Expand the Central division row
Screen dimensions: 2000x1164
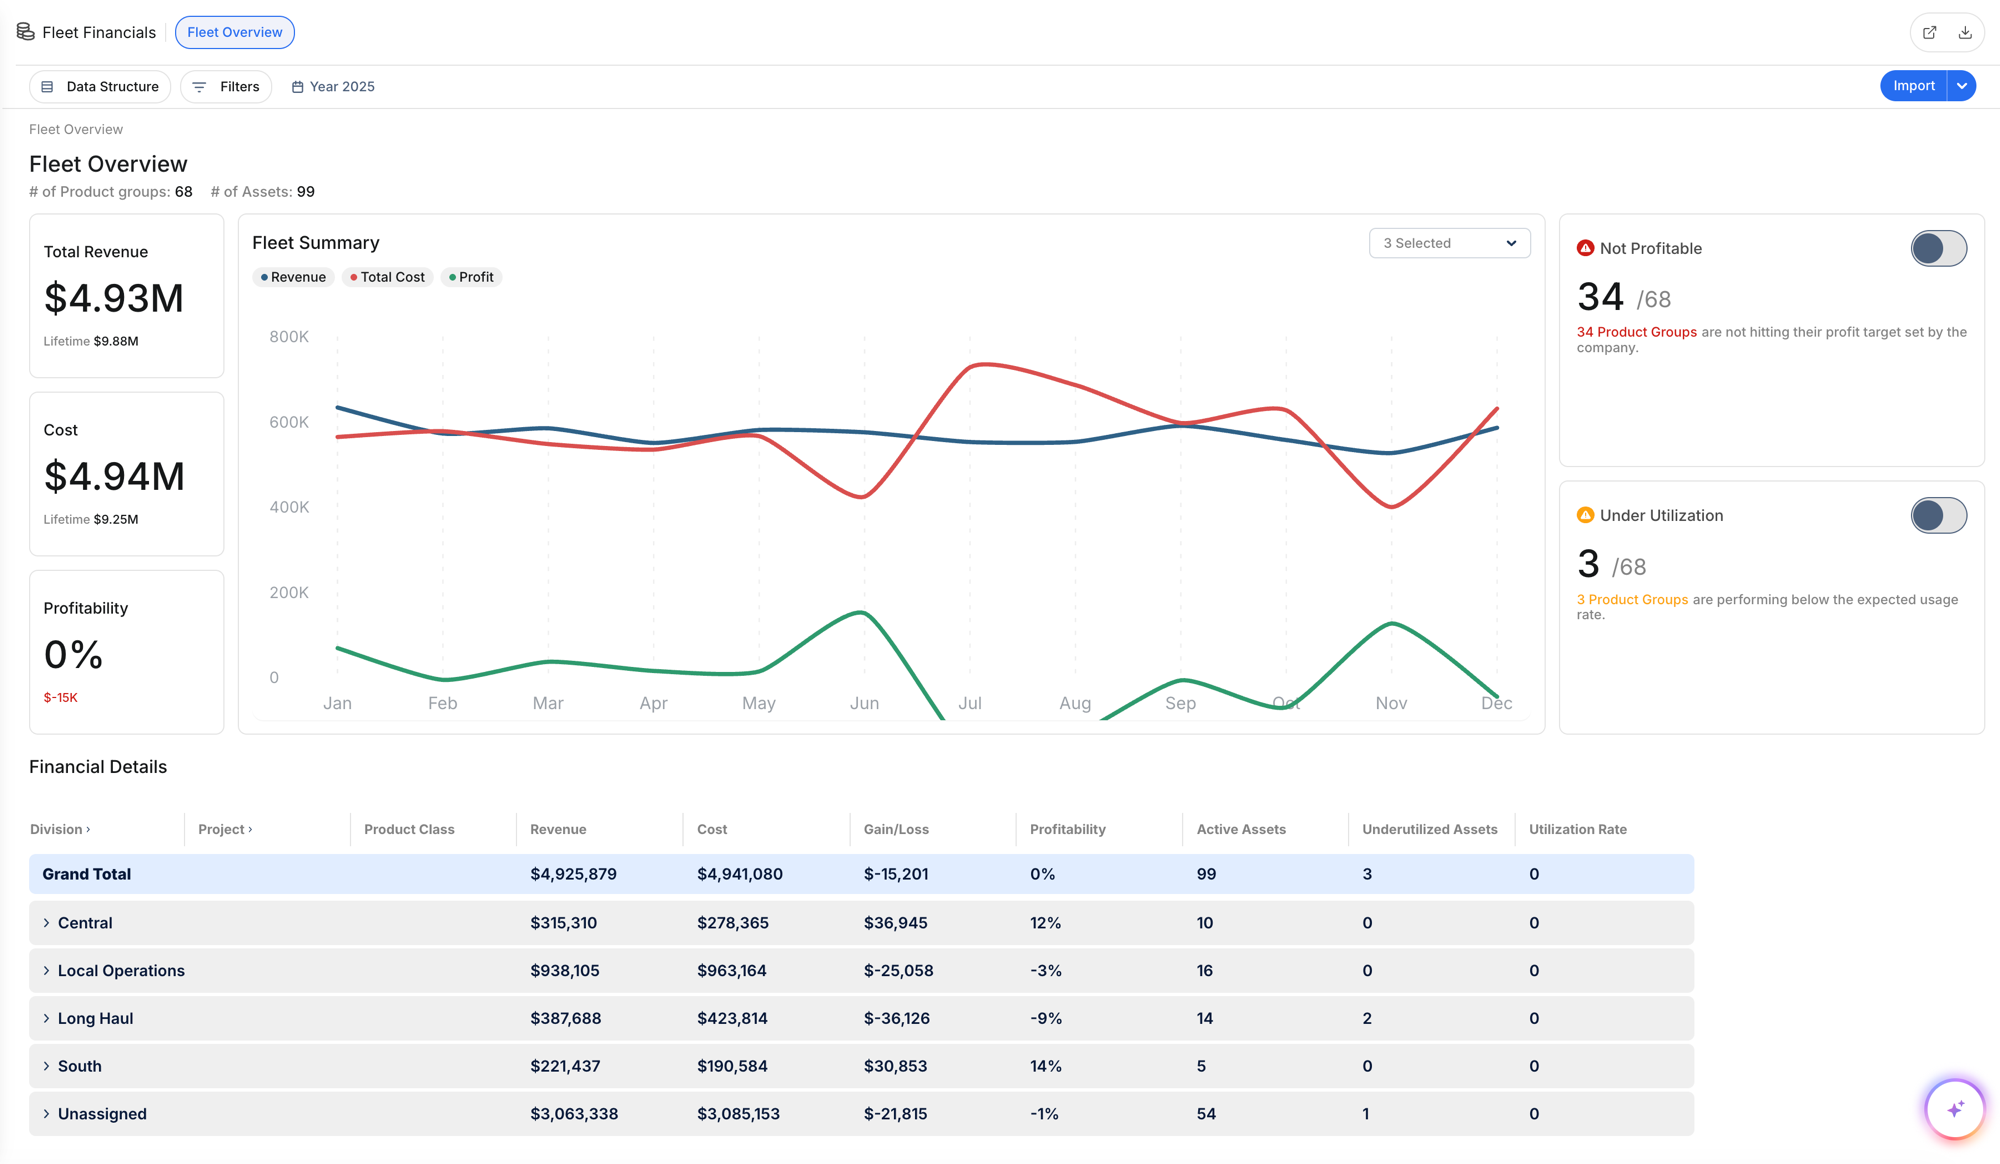pyautogui.click(x=45, y=922)
